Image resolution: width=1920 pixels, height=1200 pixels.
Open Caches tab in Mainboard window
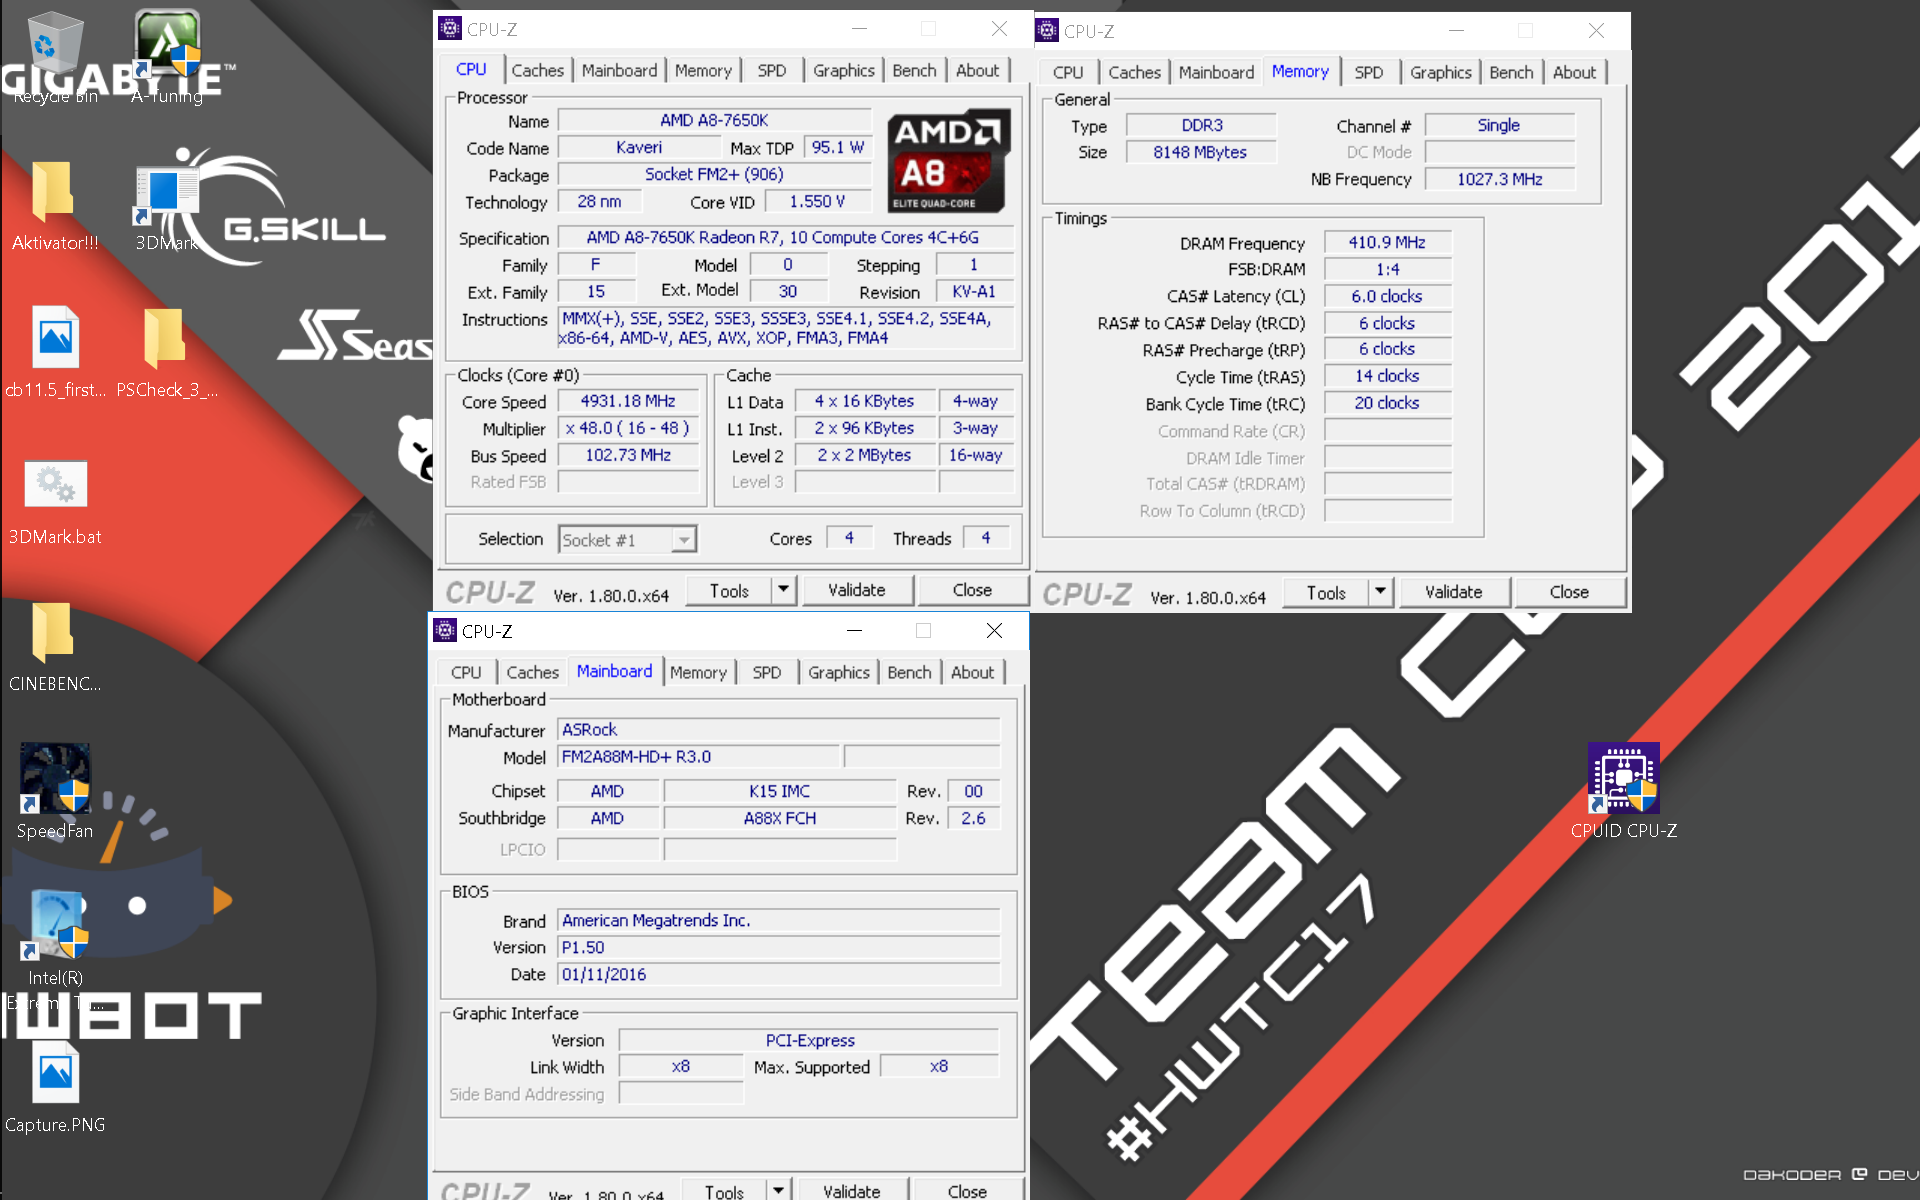[x=533, y=672]
